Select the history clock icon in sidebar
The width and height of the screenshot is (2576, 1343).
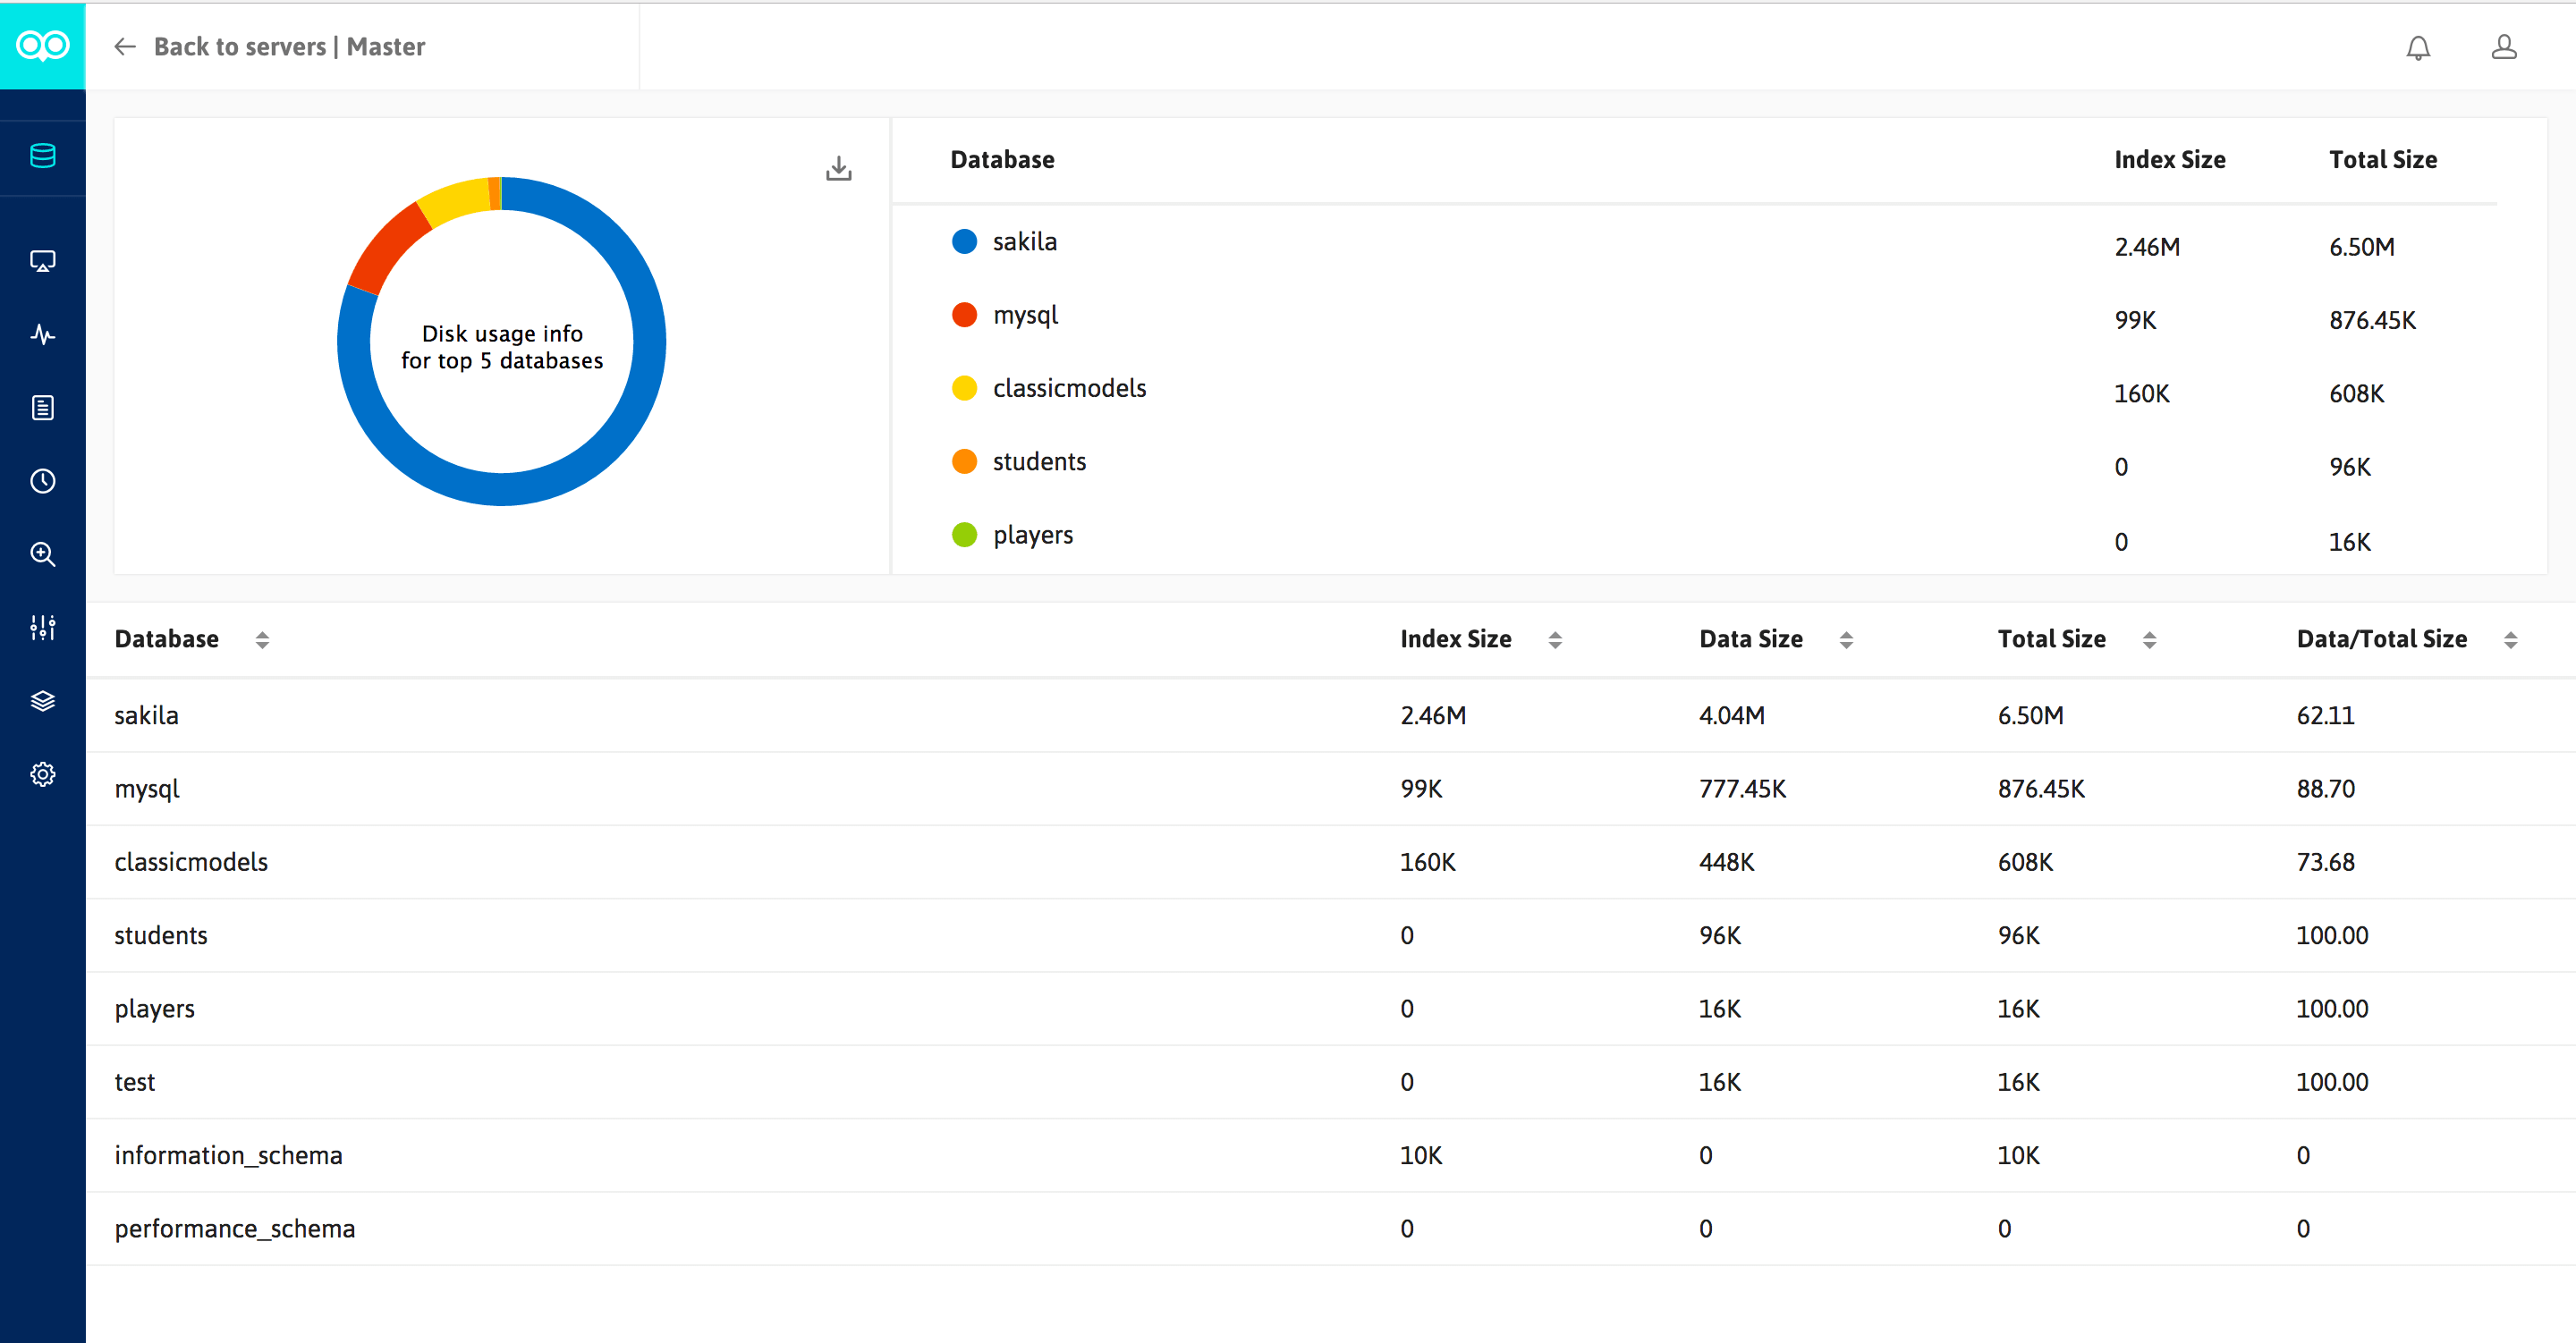pos(42,481)
